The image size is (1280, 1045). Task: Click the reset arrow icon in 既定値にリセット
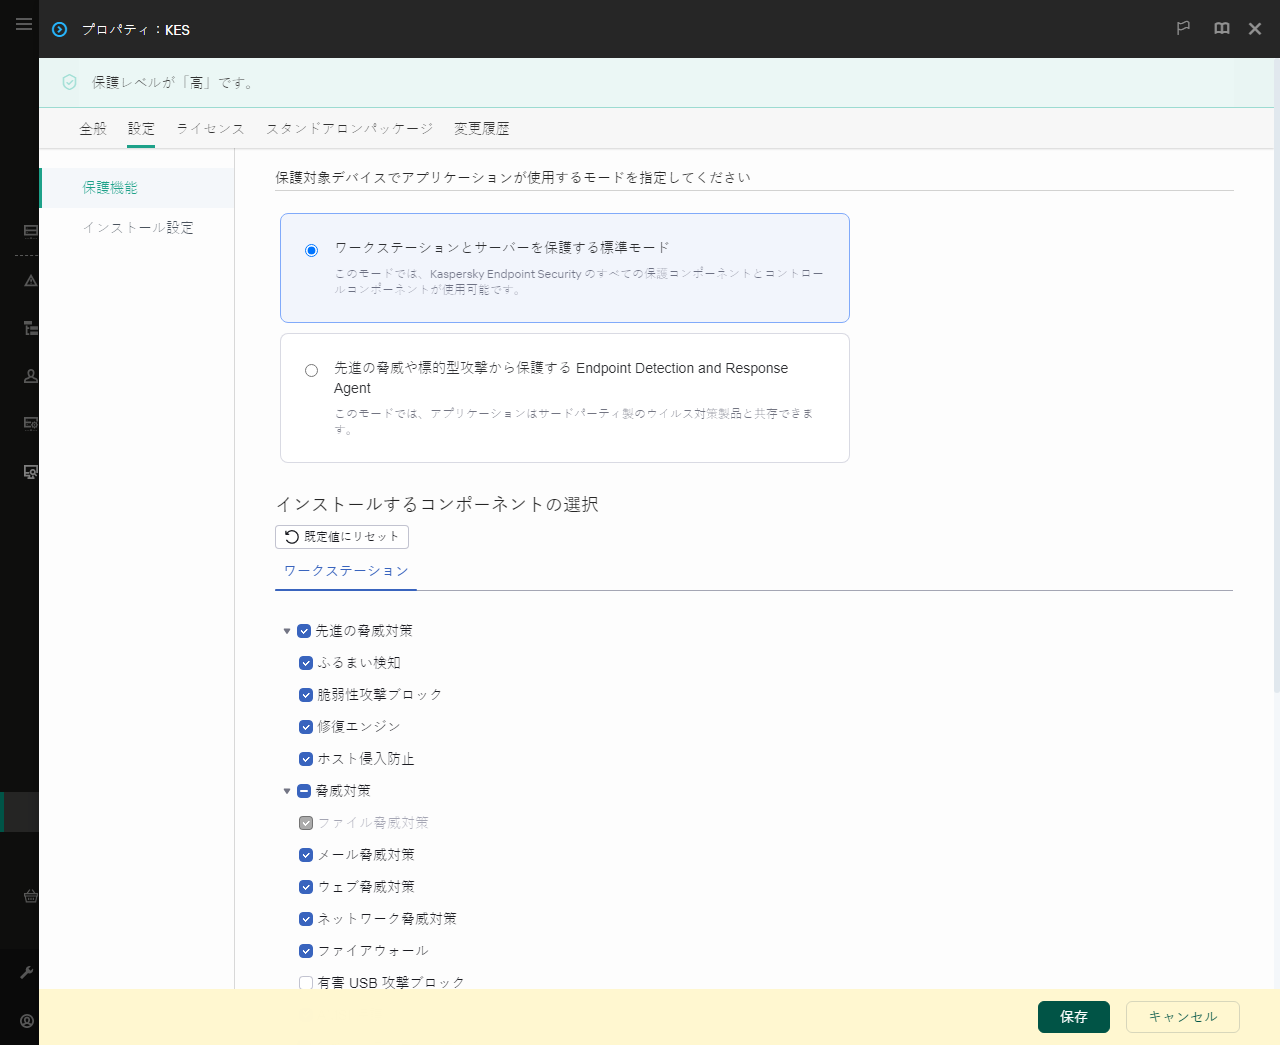coord(292,537)
